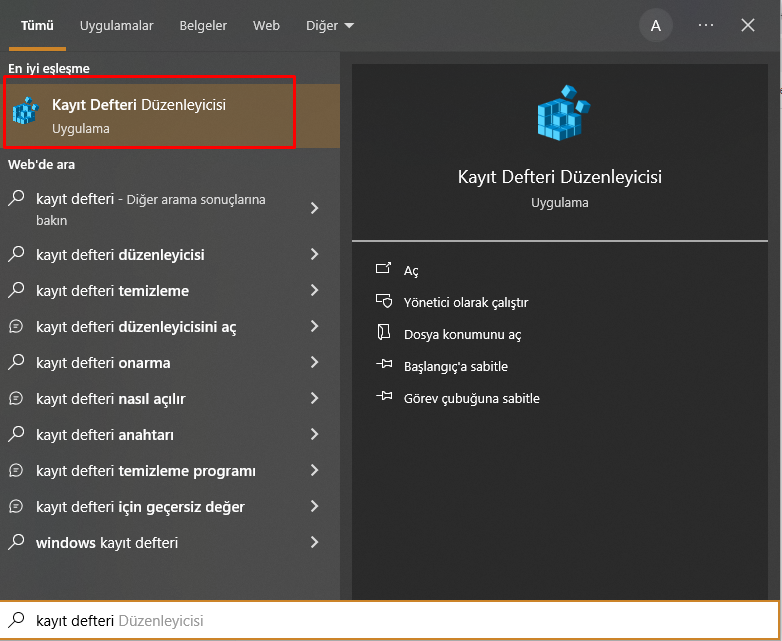Image resolution: width=782 pixels, height=641 pixels.
Task: Select the Web search tab
Action: tap(266, 25)
